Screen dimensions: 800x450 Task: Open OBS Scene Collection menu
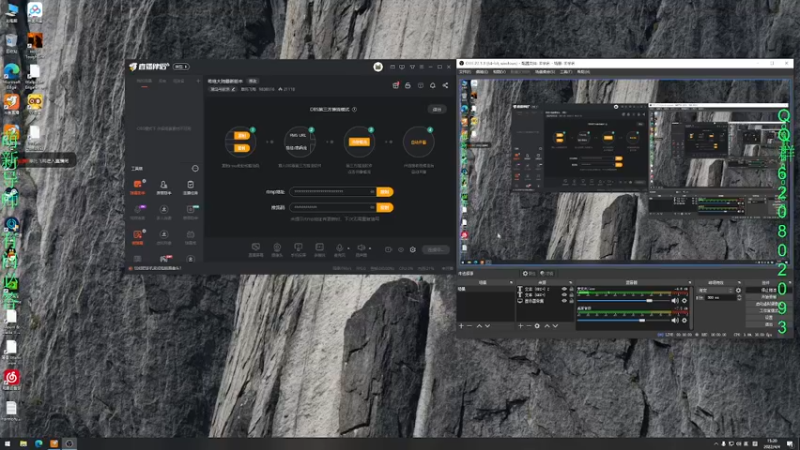pos(545,72)
